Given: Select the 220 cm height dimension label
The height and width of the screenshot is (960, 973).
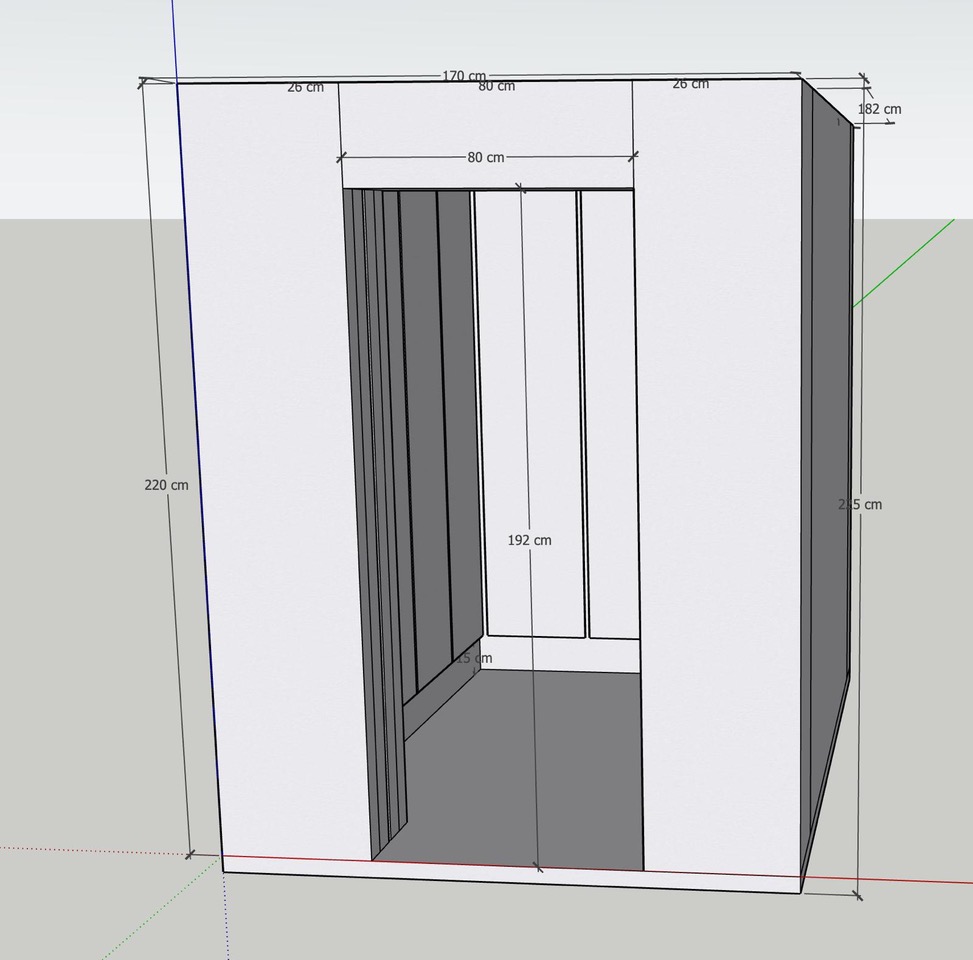Looking at the screenshot, I should click(x=166, y=485).
